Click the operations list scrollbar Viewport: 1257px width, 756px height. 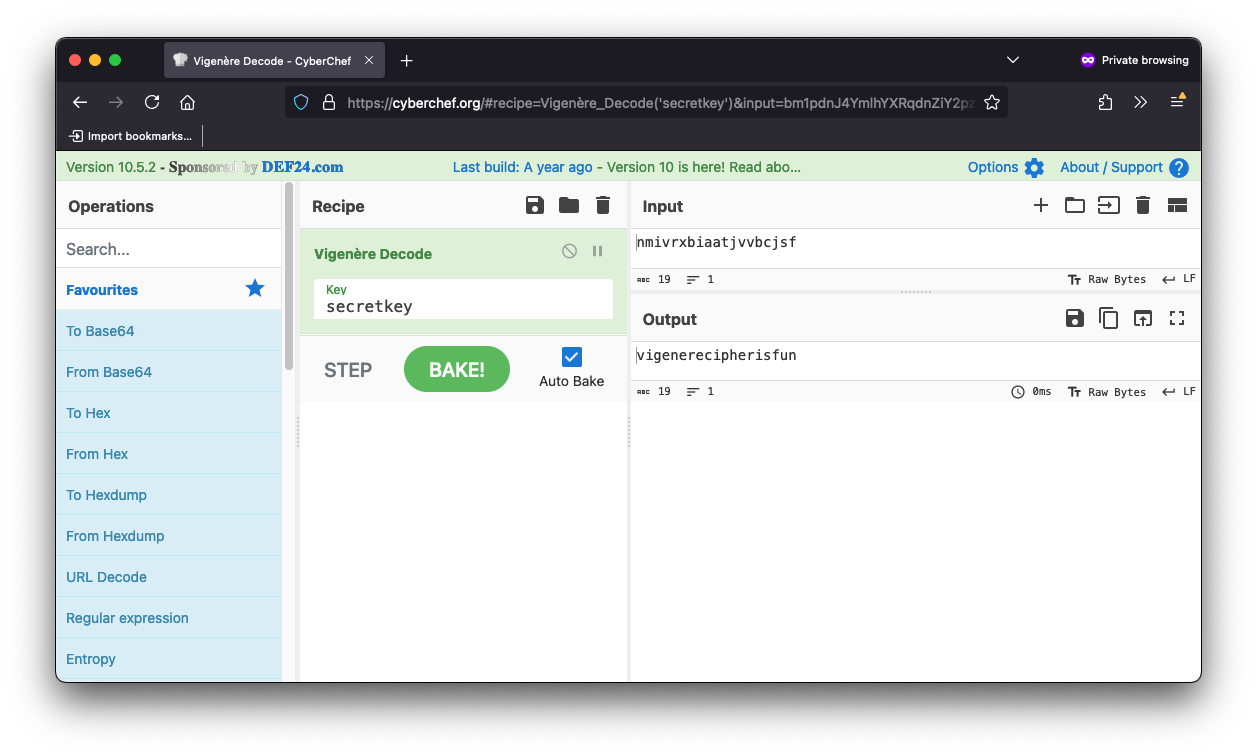289,276
